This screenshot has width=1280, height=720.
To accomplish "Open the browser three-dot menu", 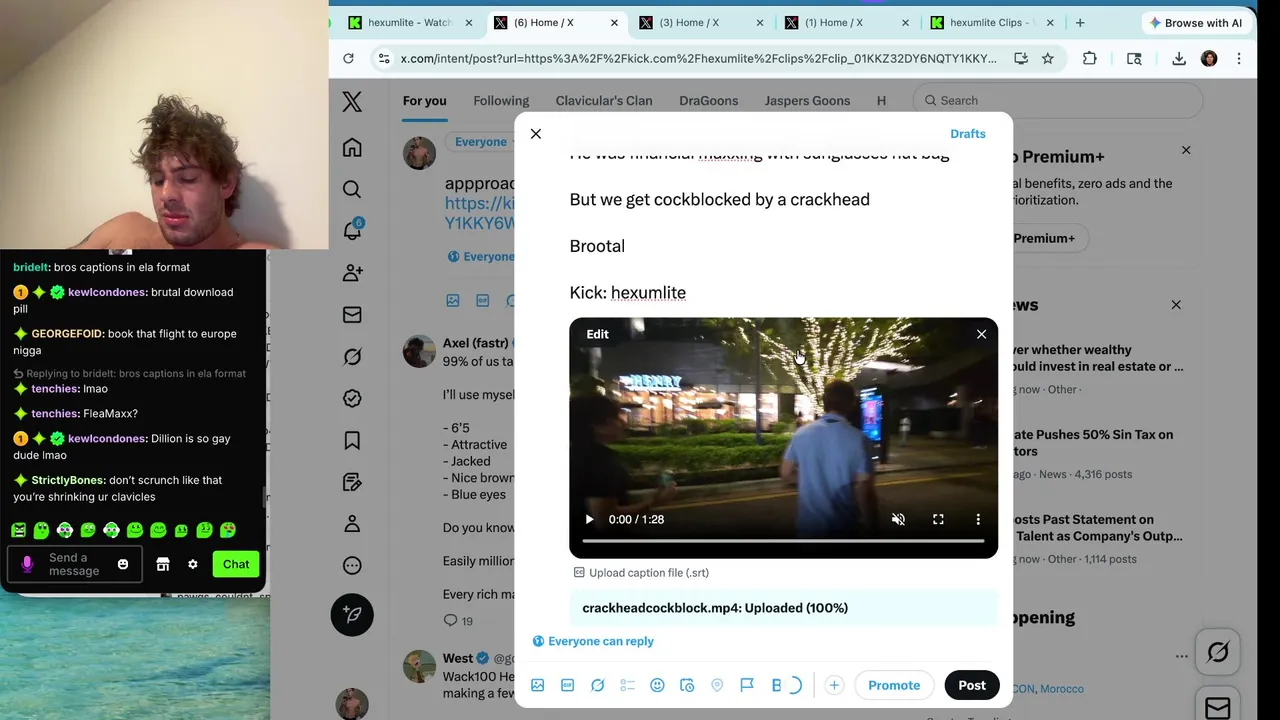I will [x=1239, y=58].
